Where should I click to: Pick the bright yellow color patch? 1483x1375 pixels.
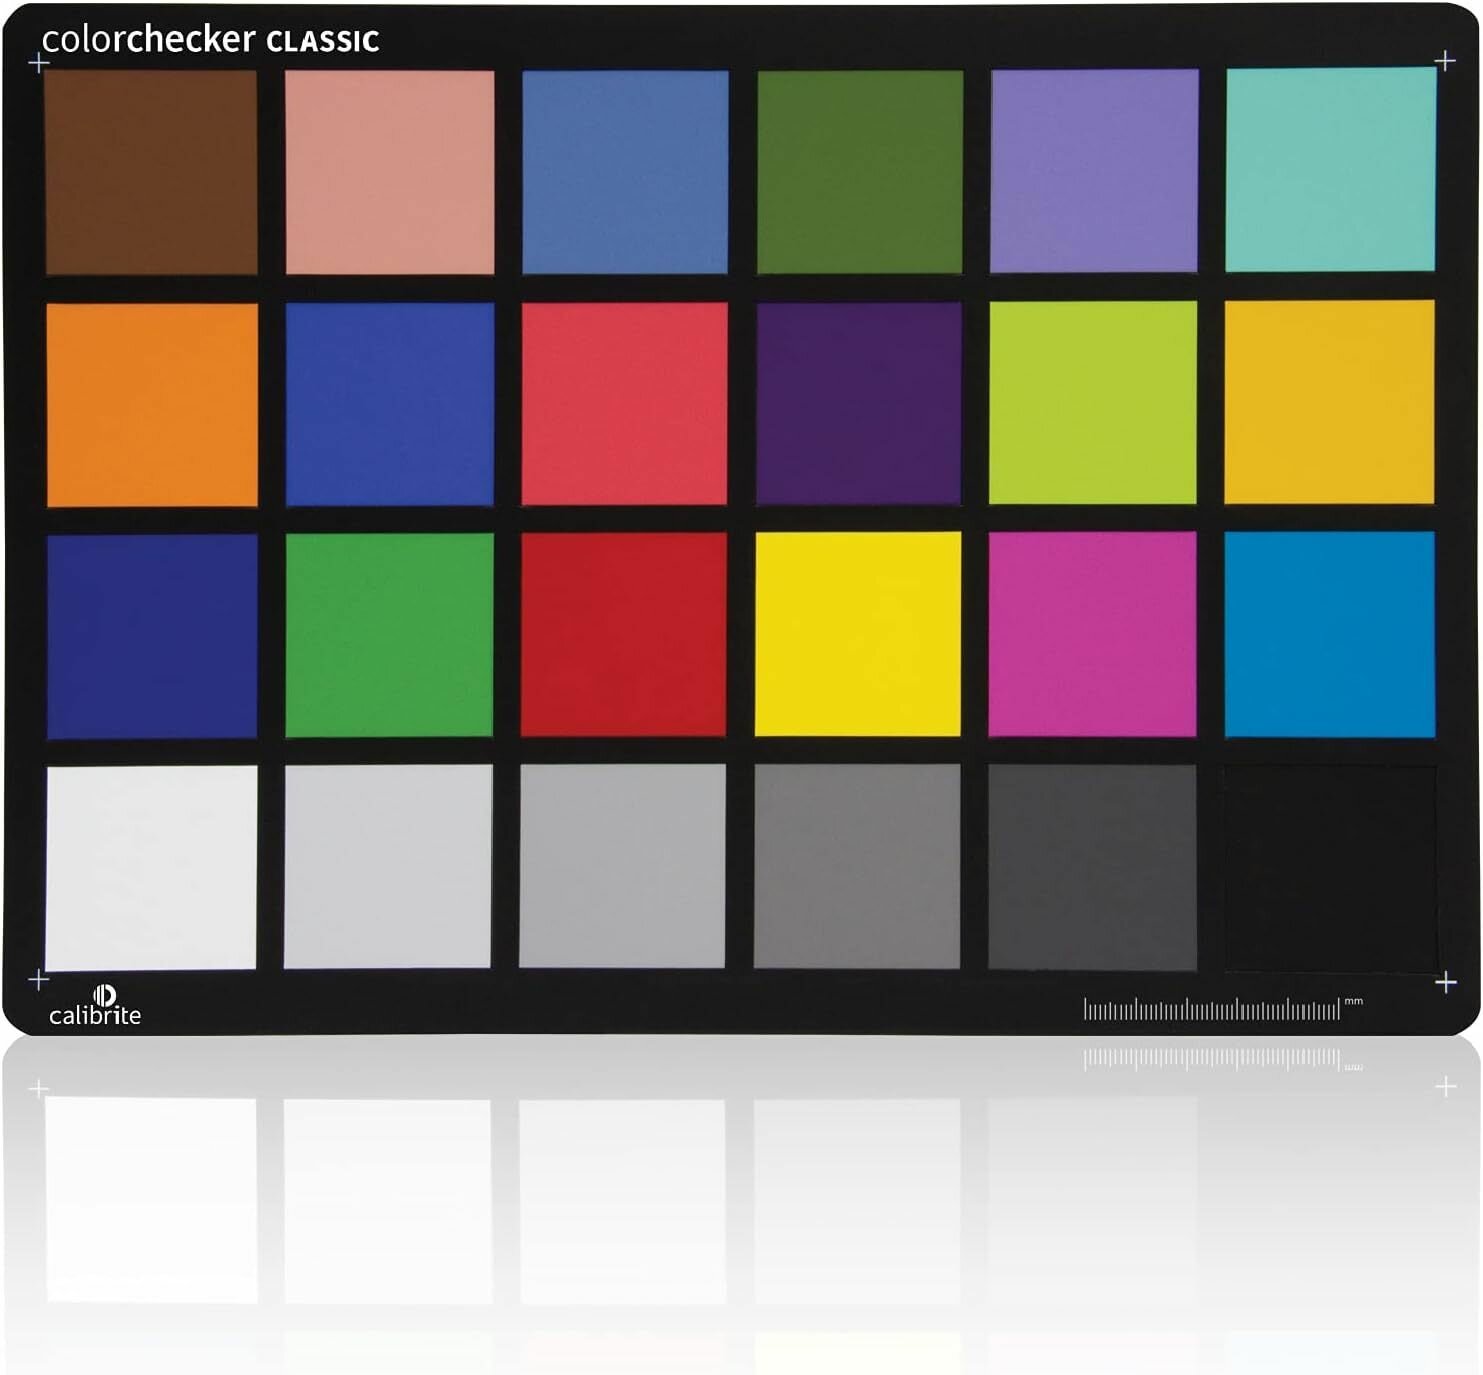(x=858, y=634)
